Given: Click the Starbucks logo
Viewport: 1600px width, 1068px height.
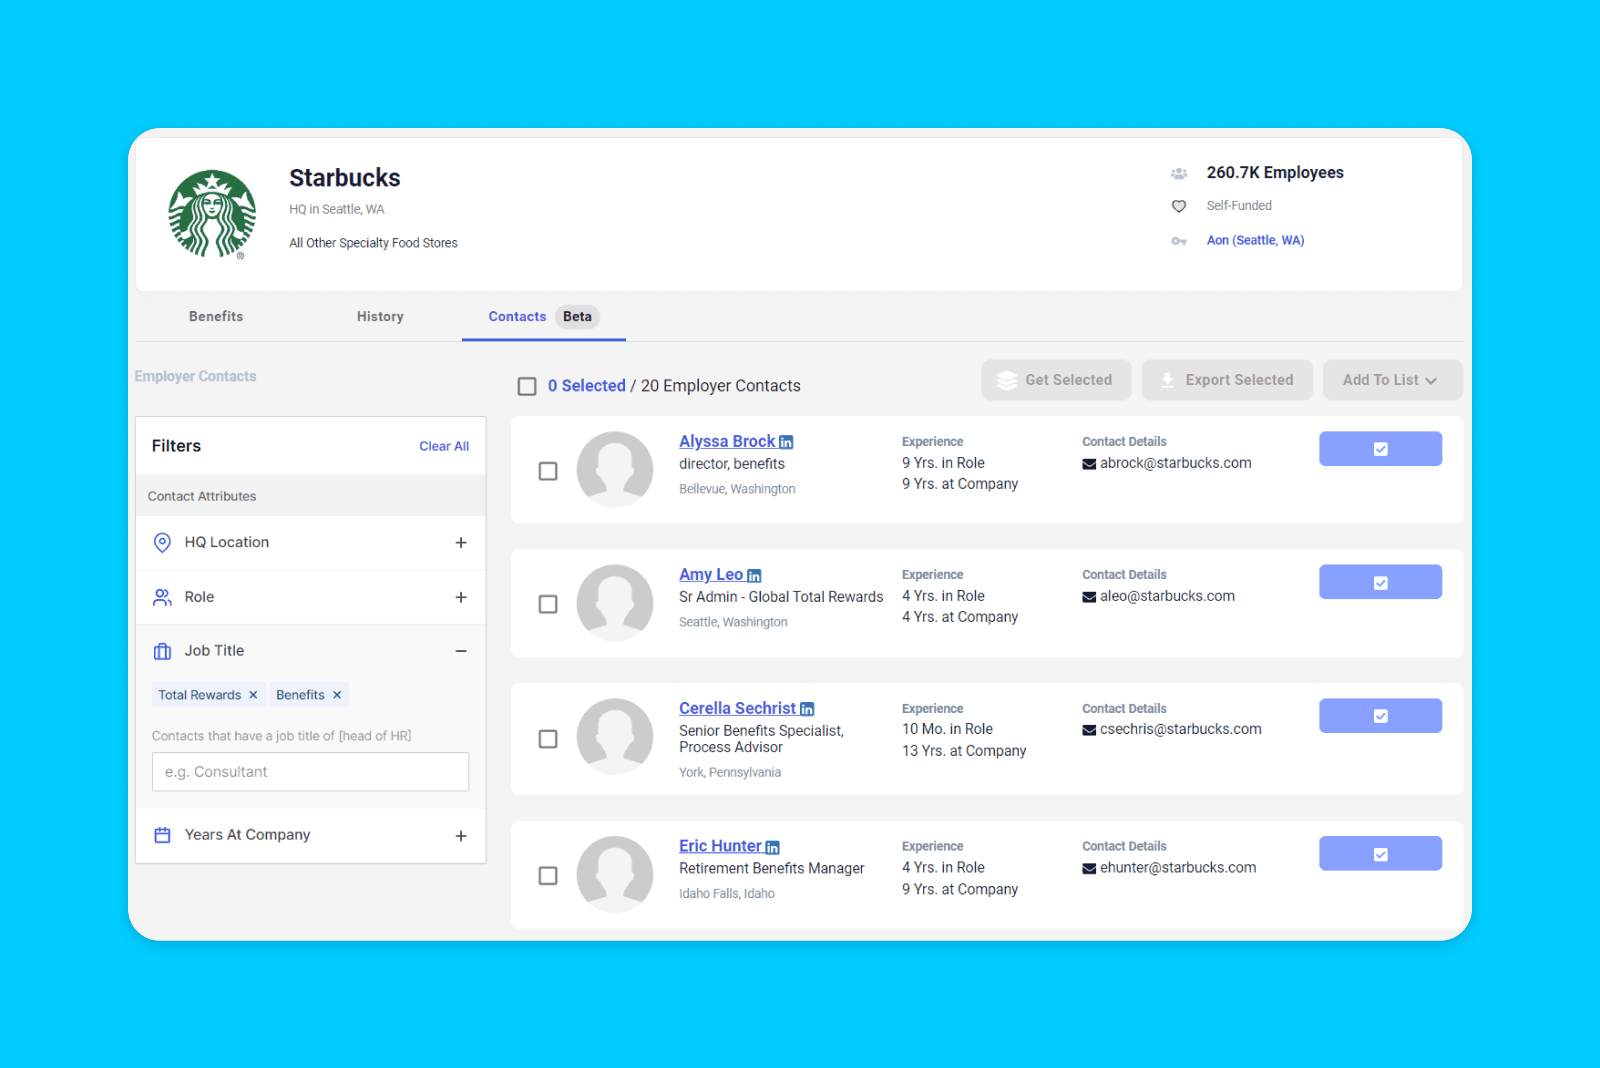Looking at the screenshot, I should point(212,214).
